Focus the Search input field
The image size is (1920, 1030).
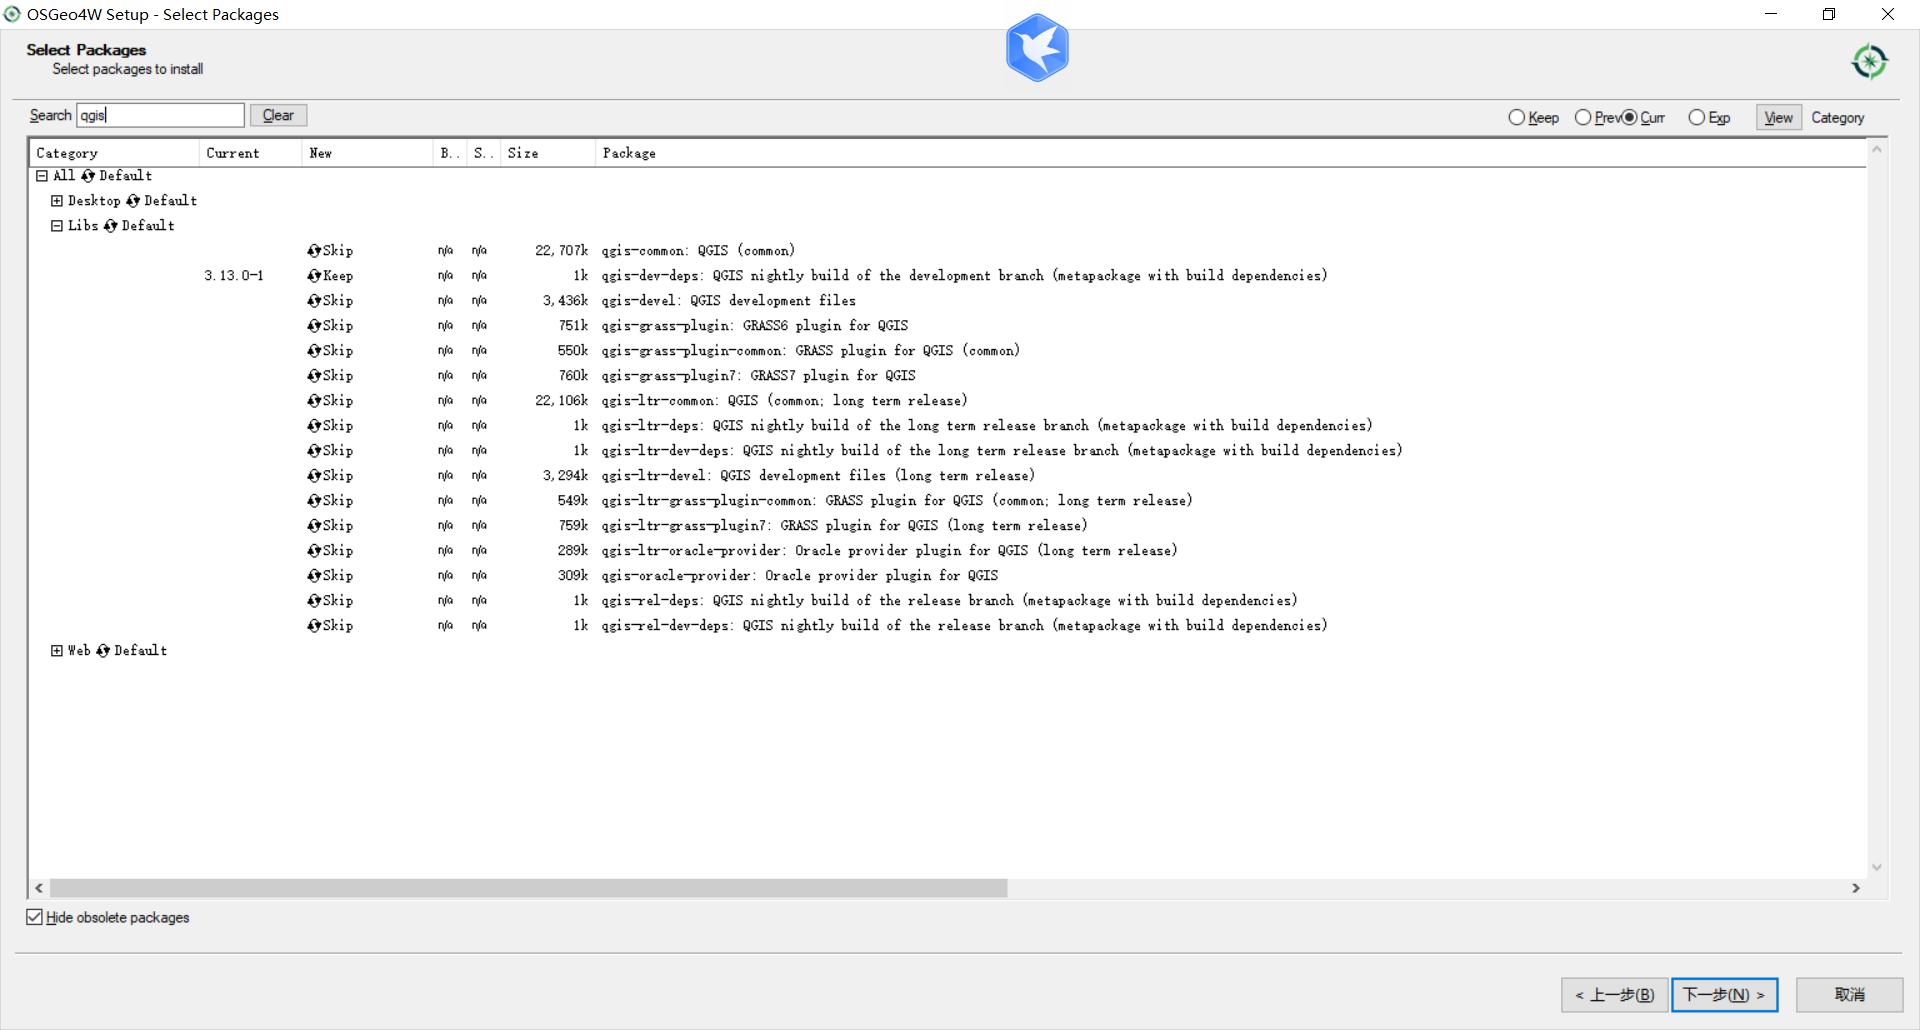(x=161, y=116)
